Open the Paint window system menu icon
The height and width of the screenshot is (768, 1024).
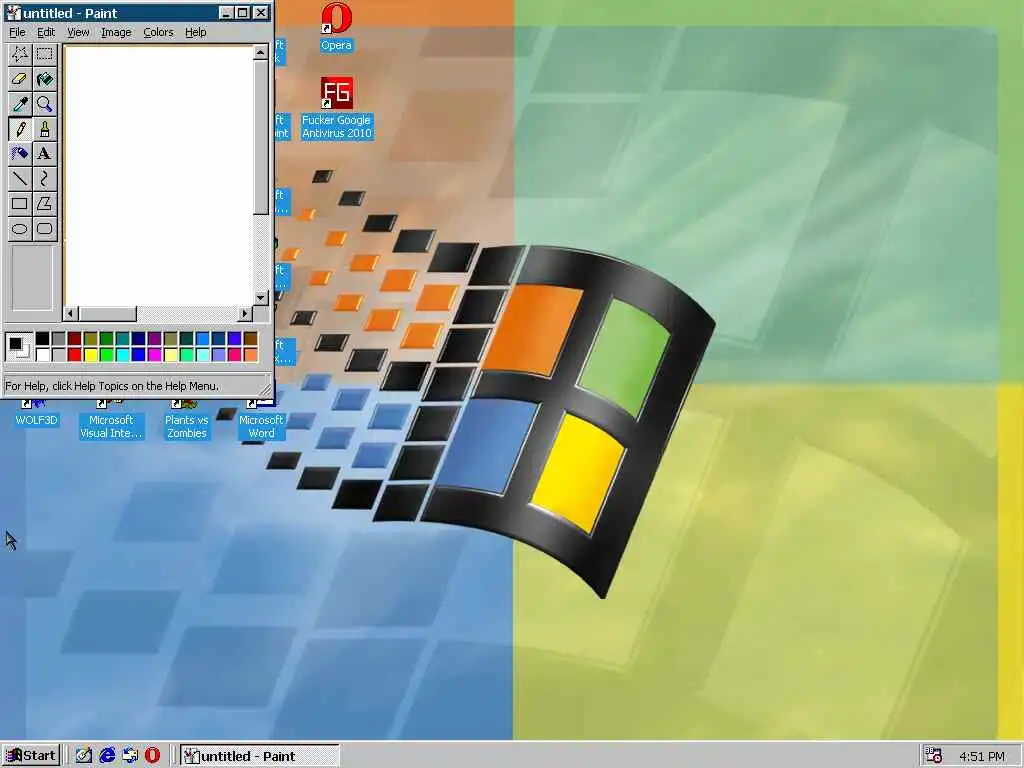(12, 12)
